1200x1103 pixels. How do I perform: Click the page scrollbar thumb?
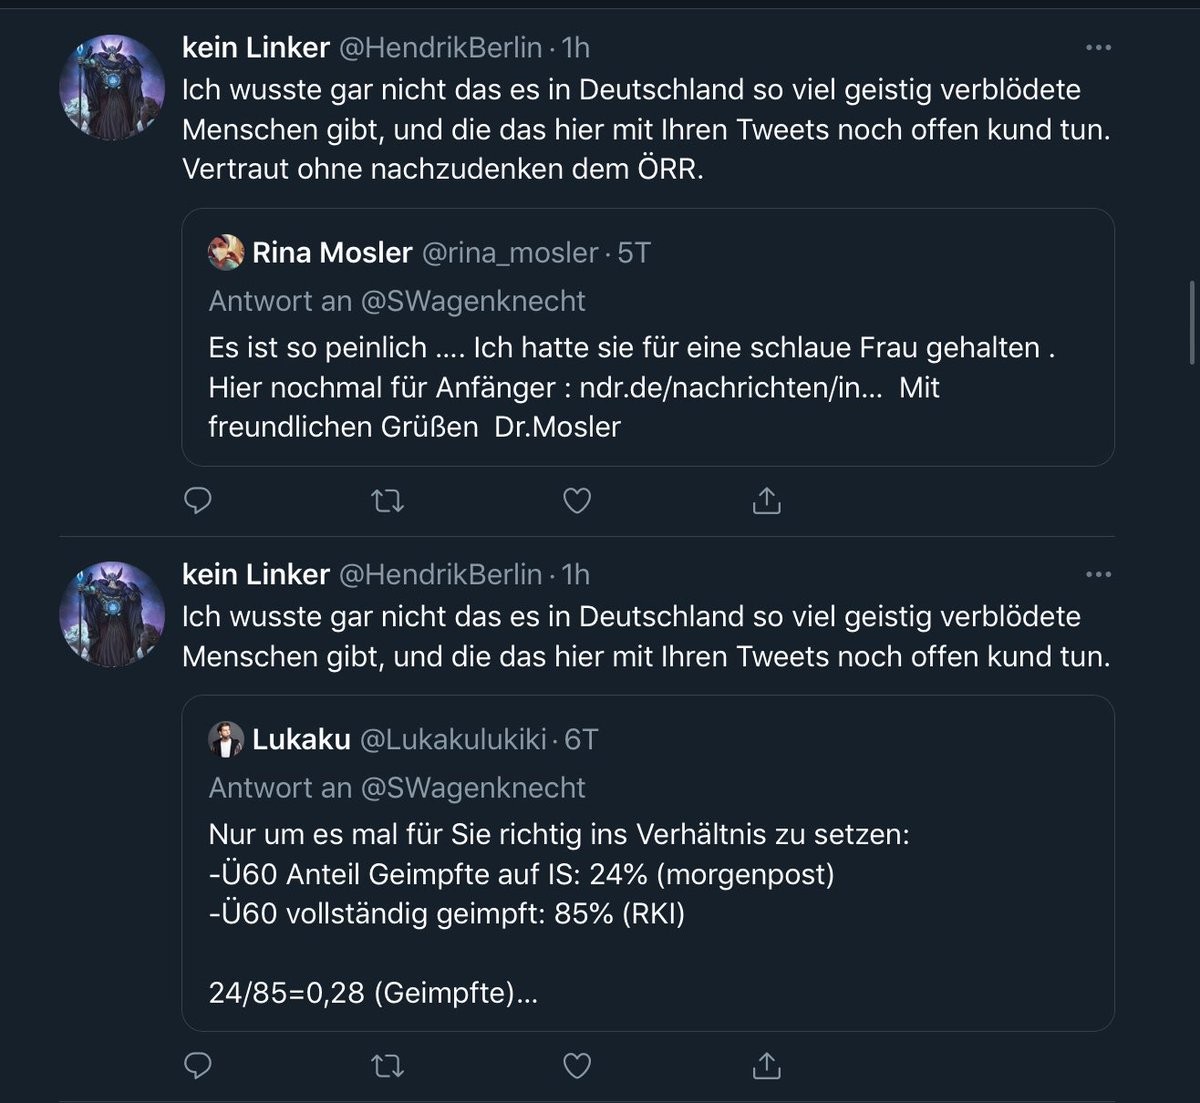1192,320
